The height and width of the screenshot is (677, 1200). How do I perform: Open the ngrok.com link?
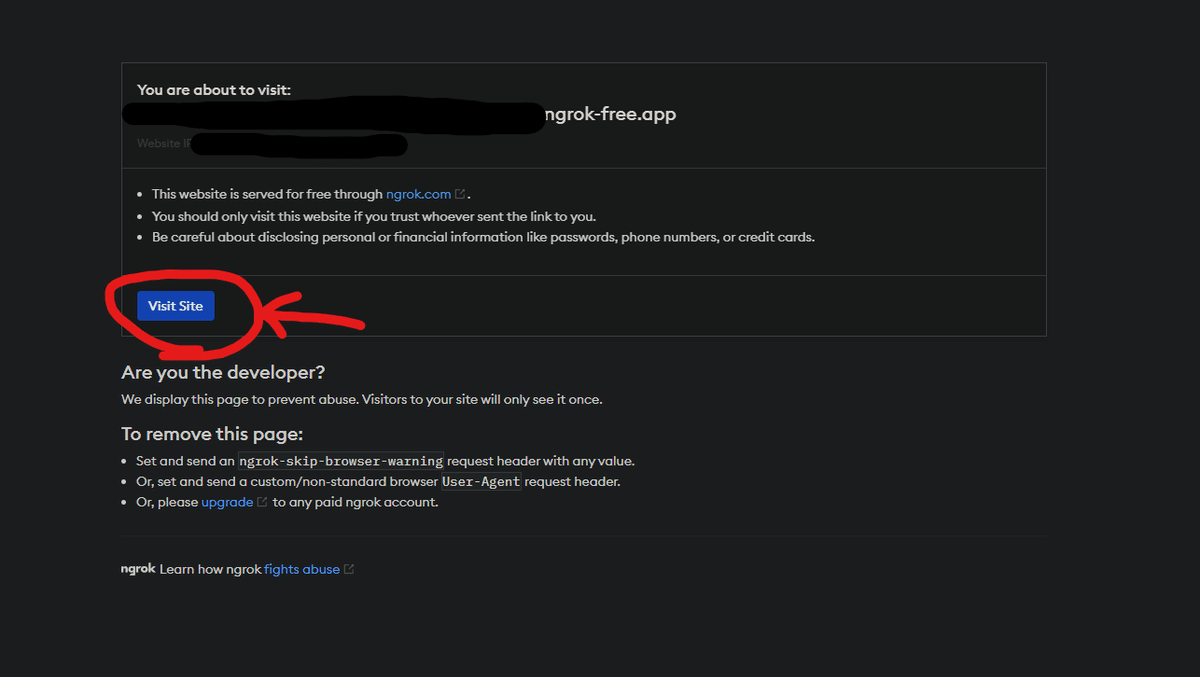tap(418, 194)
